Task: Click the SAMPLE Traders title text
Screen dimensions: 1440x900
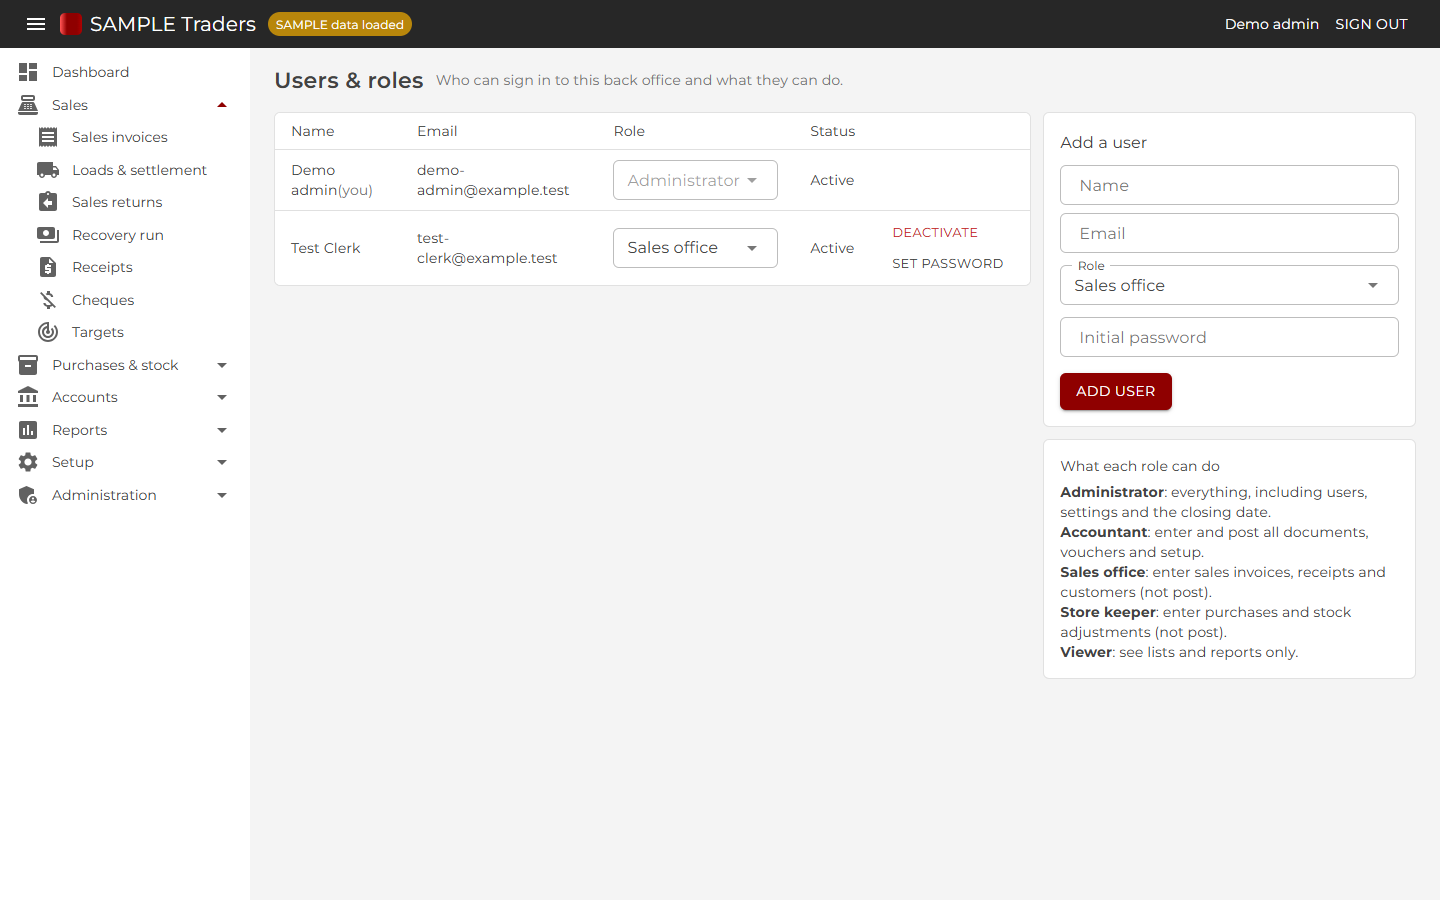Action: pyautogui.click(x=173, y=24)
